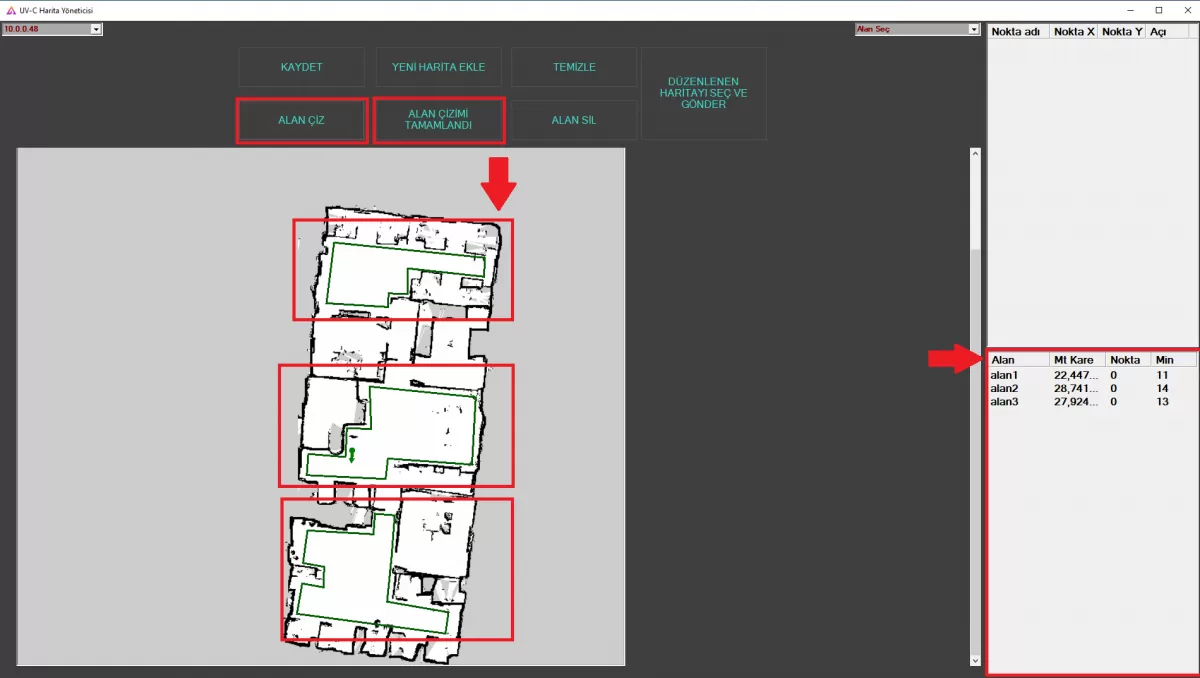The image size is (1200, 678).
Task: Select alan1 row in area list
Action: (x=1004, y=375)
